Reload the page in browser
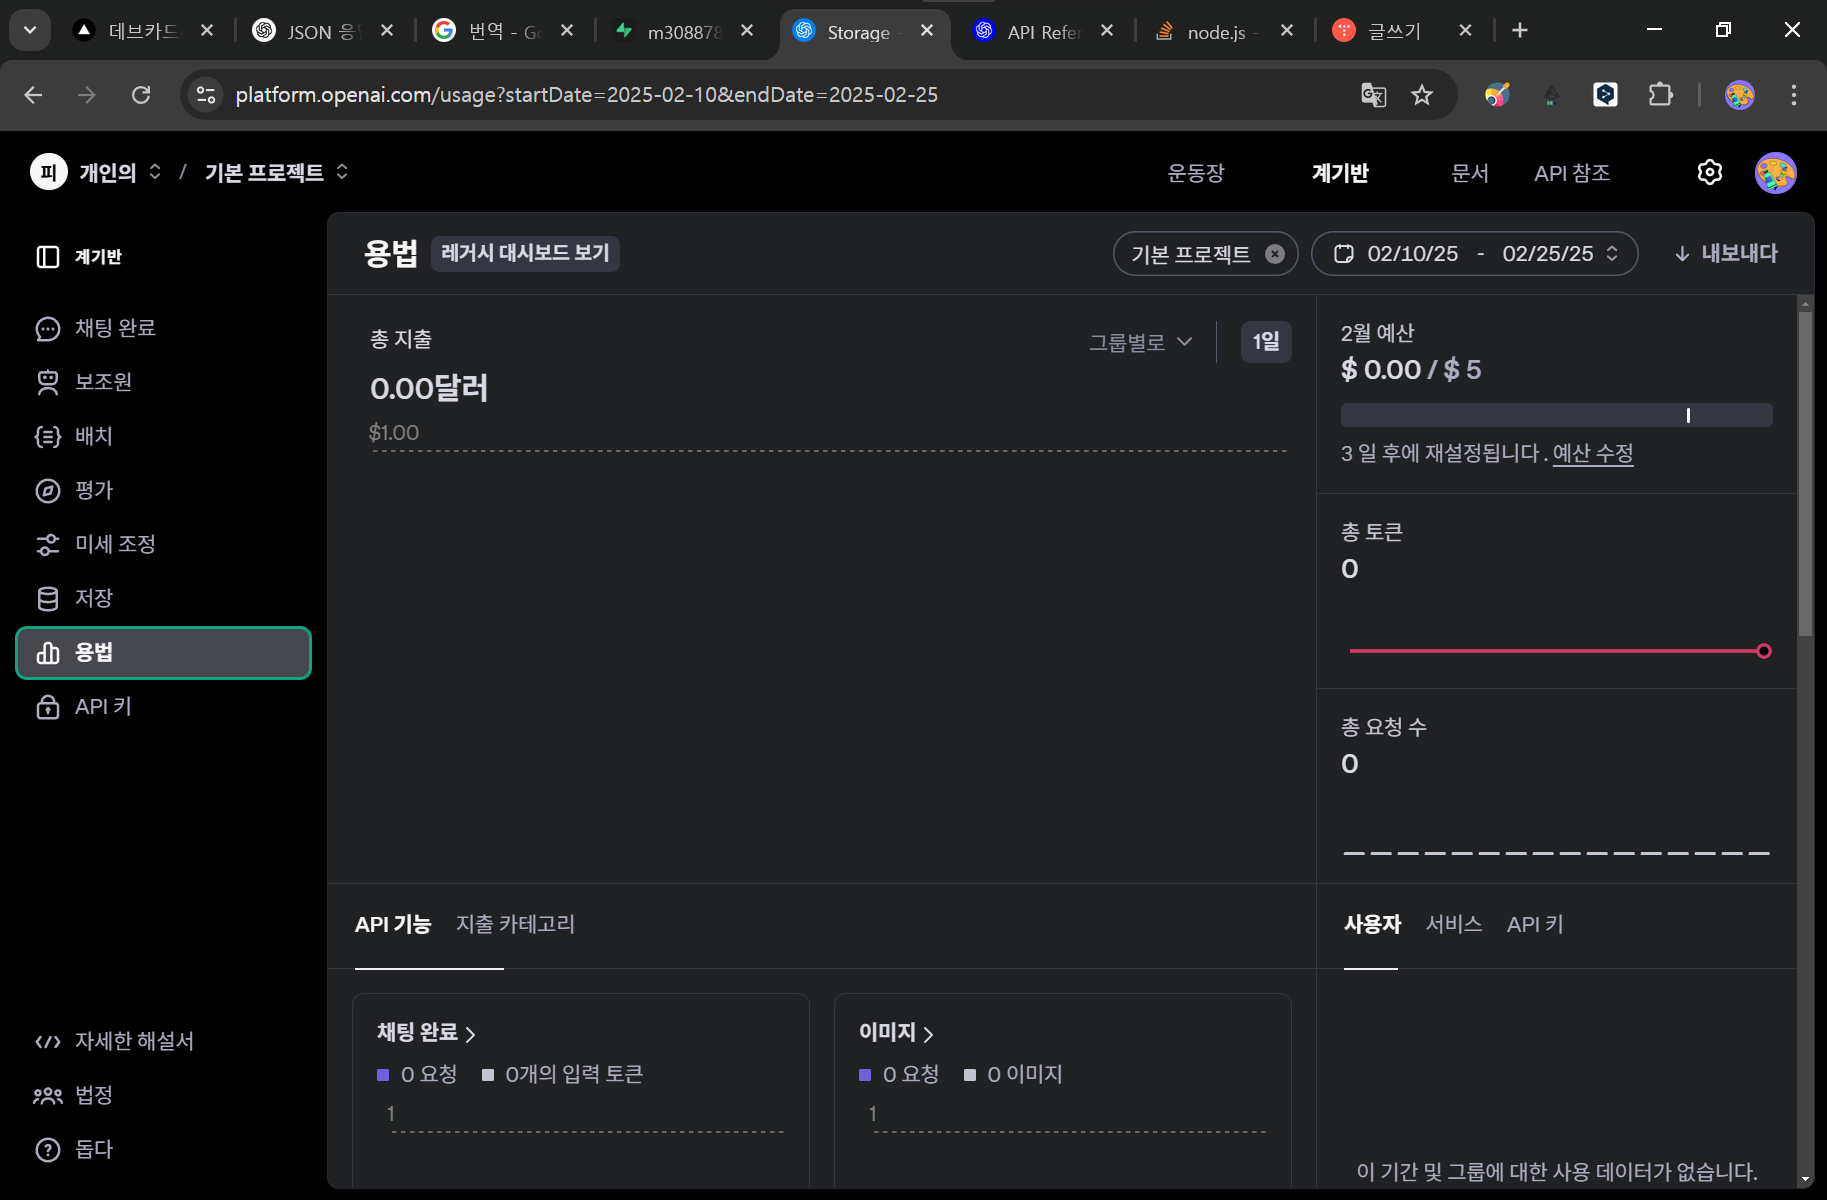This screenshot has height=1200, width=1827. [x=141, y=95]
